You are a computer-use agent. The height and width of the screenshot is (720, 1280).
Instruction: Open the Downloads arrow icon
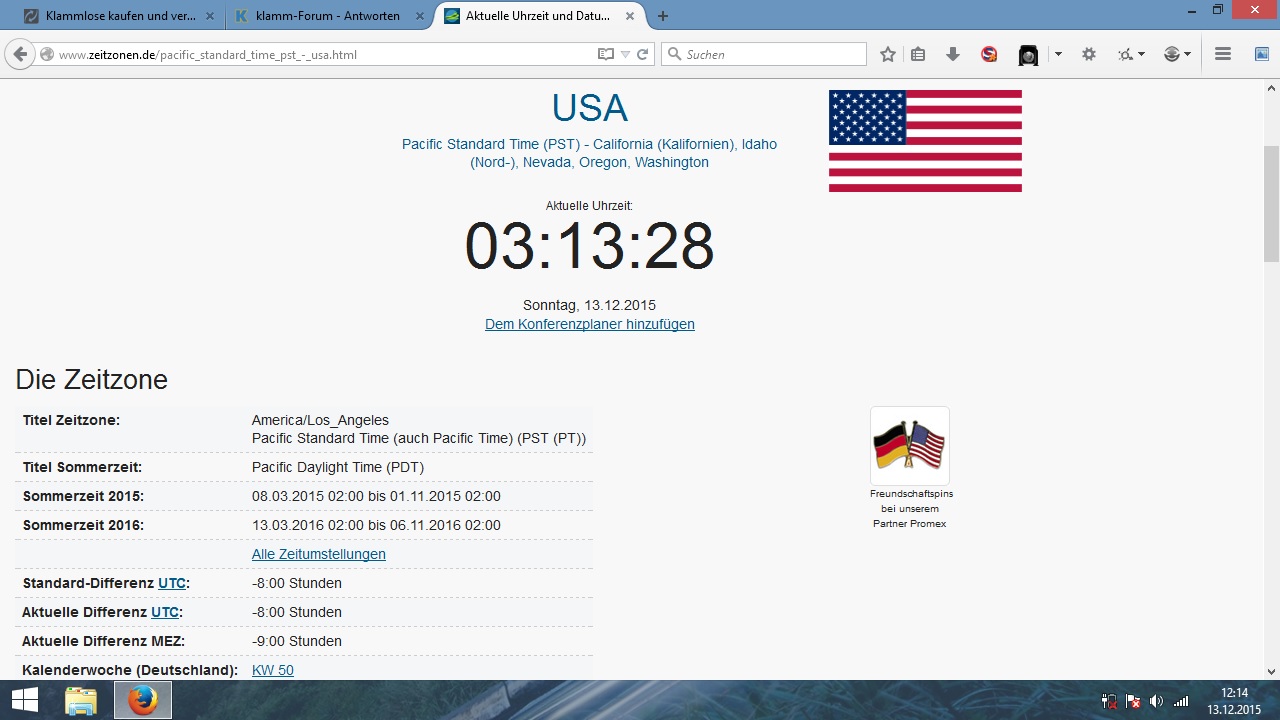click(952, 55)
